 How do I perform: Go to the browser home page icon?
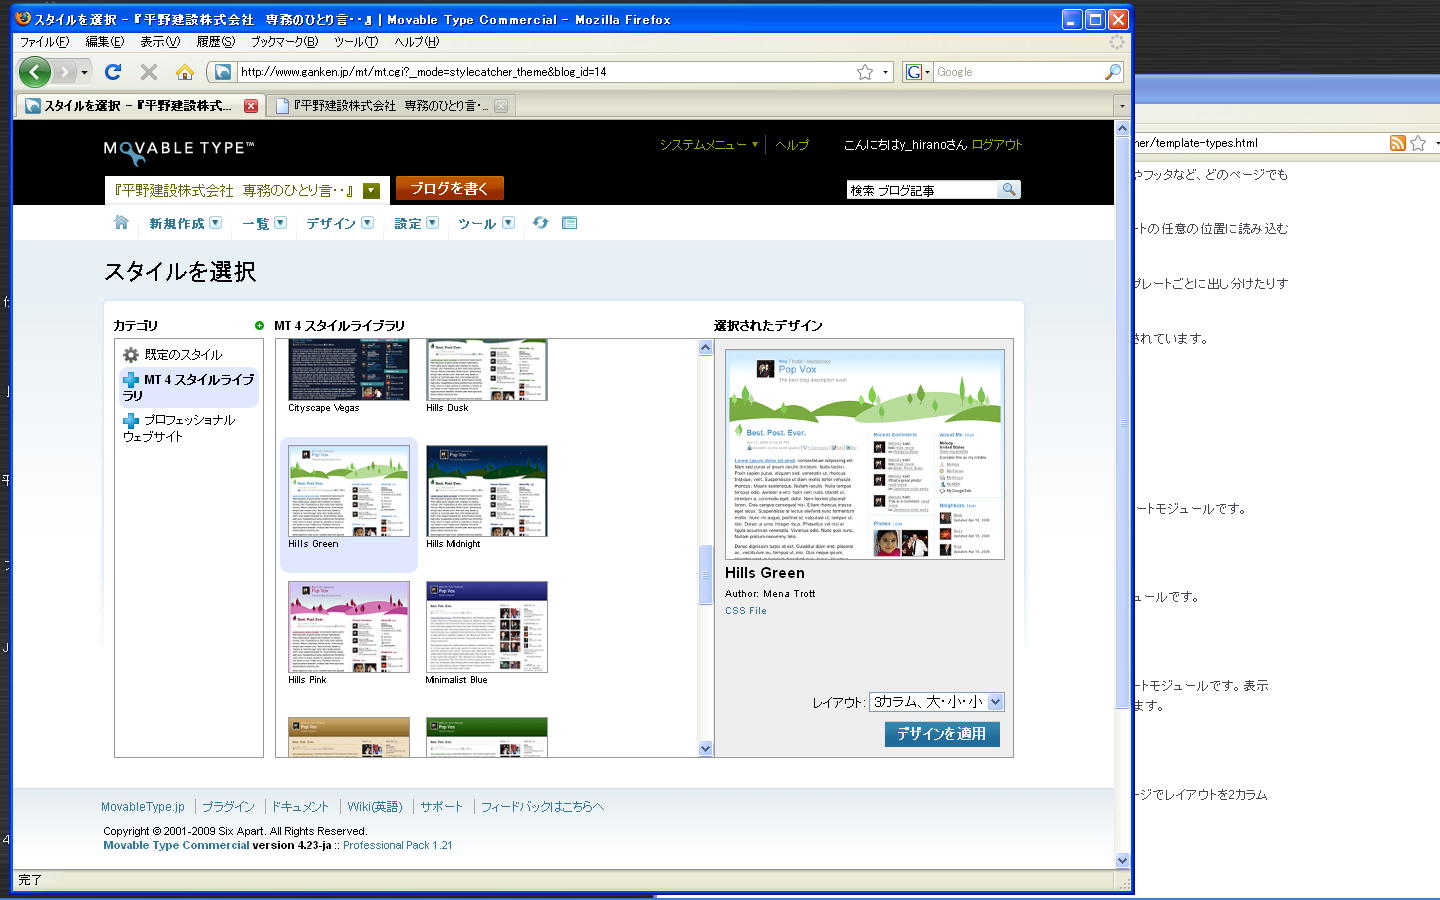pos(185,72)
